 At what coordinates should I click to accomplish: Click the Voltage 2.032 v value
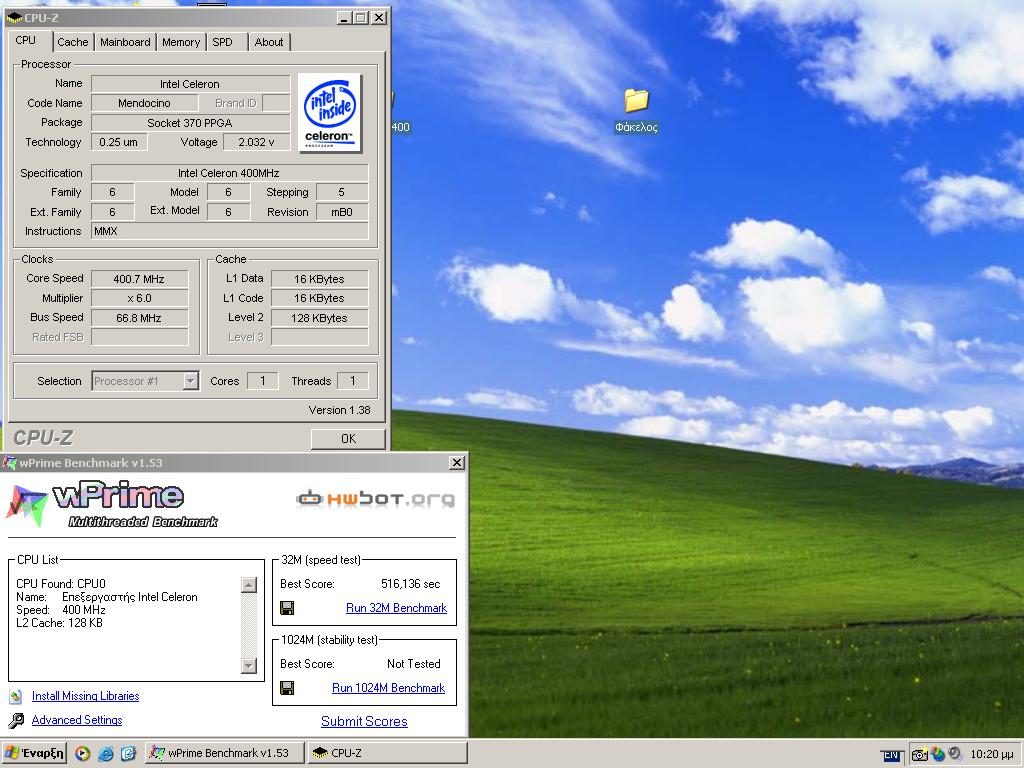point(256,142)
